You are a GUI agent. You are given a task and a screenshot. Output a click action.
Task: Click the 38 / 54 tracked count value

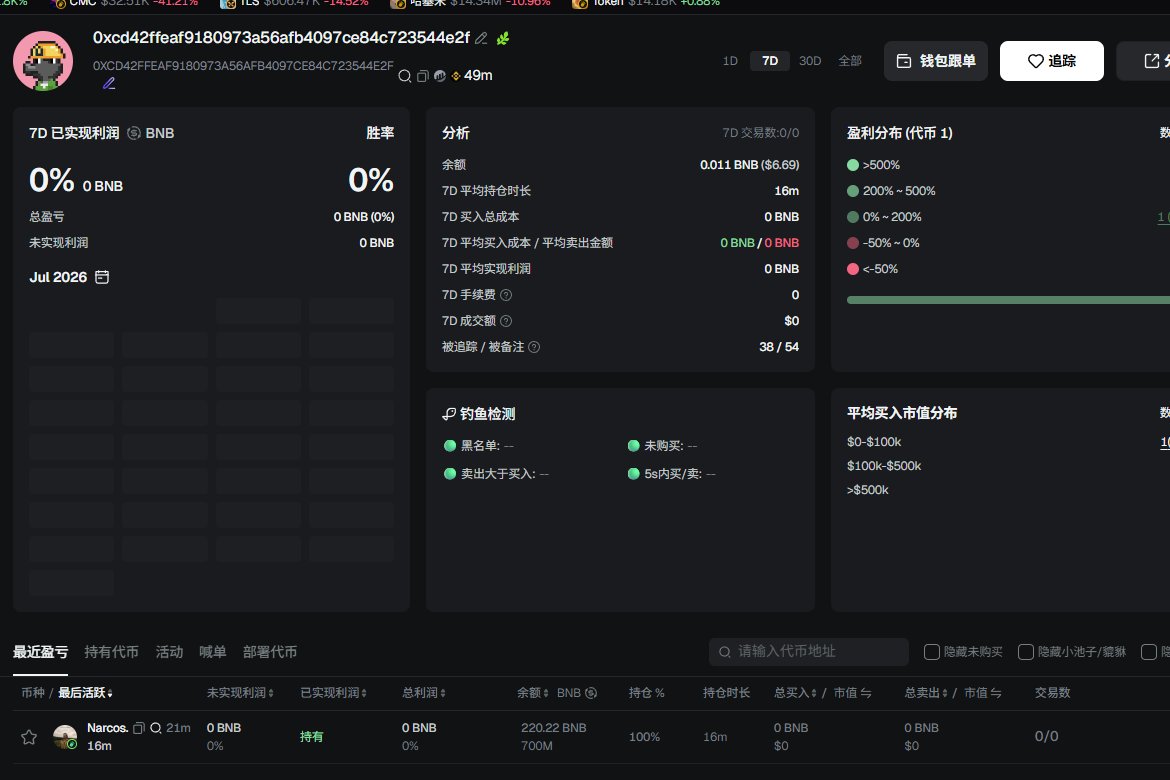[779, 347]
